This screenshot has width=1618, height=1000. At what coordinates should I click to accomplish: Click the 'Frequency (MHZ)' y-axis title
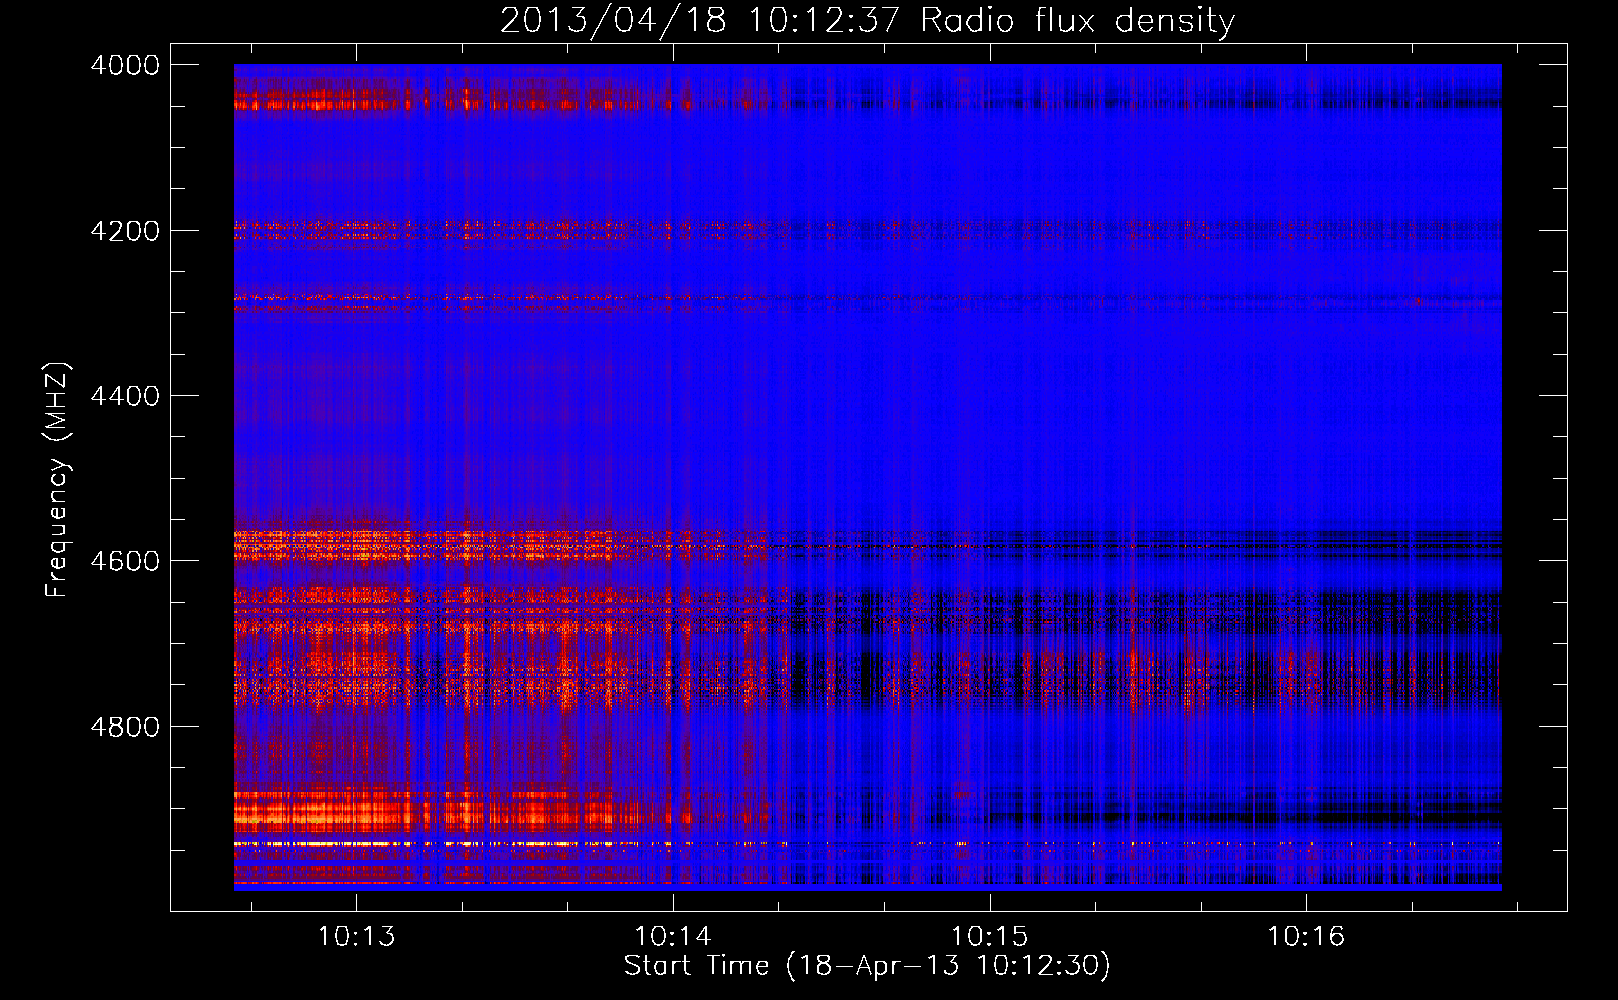pos(57,479)
